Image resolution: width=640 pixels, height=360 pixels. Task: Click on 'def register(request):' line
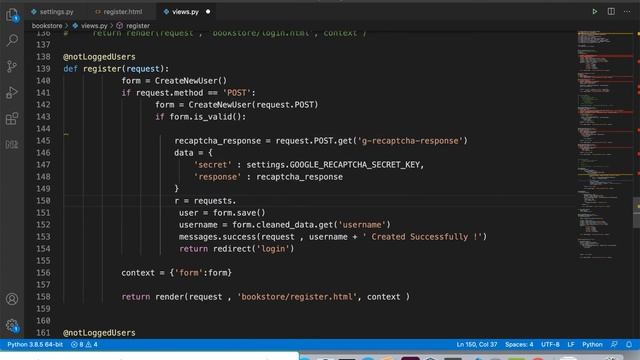(x=116, y=69)
